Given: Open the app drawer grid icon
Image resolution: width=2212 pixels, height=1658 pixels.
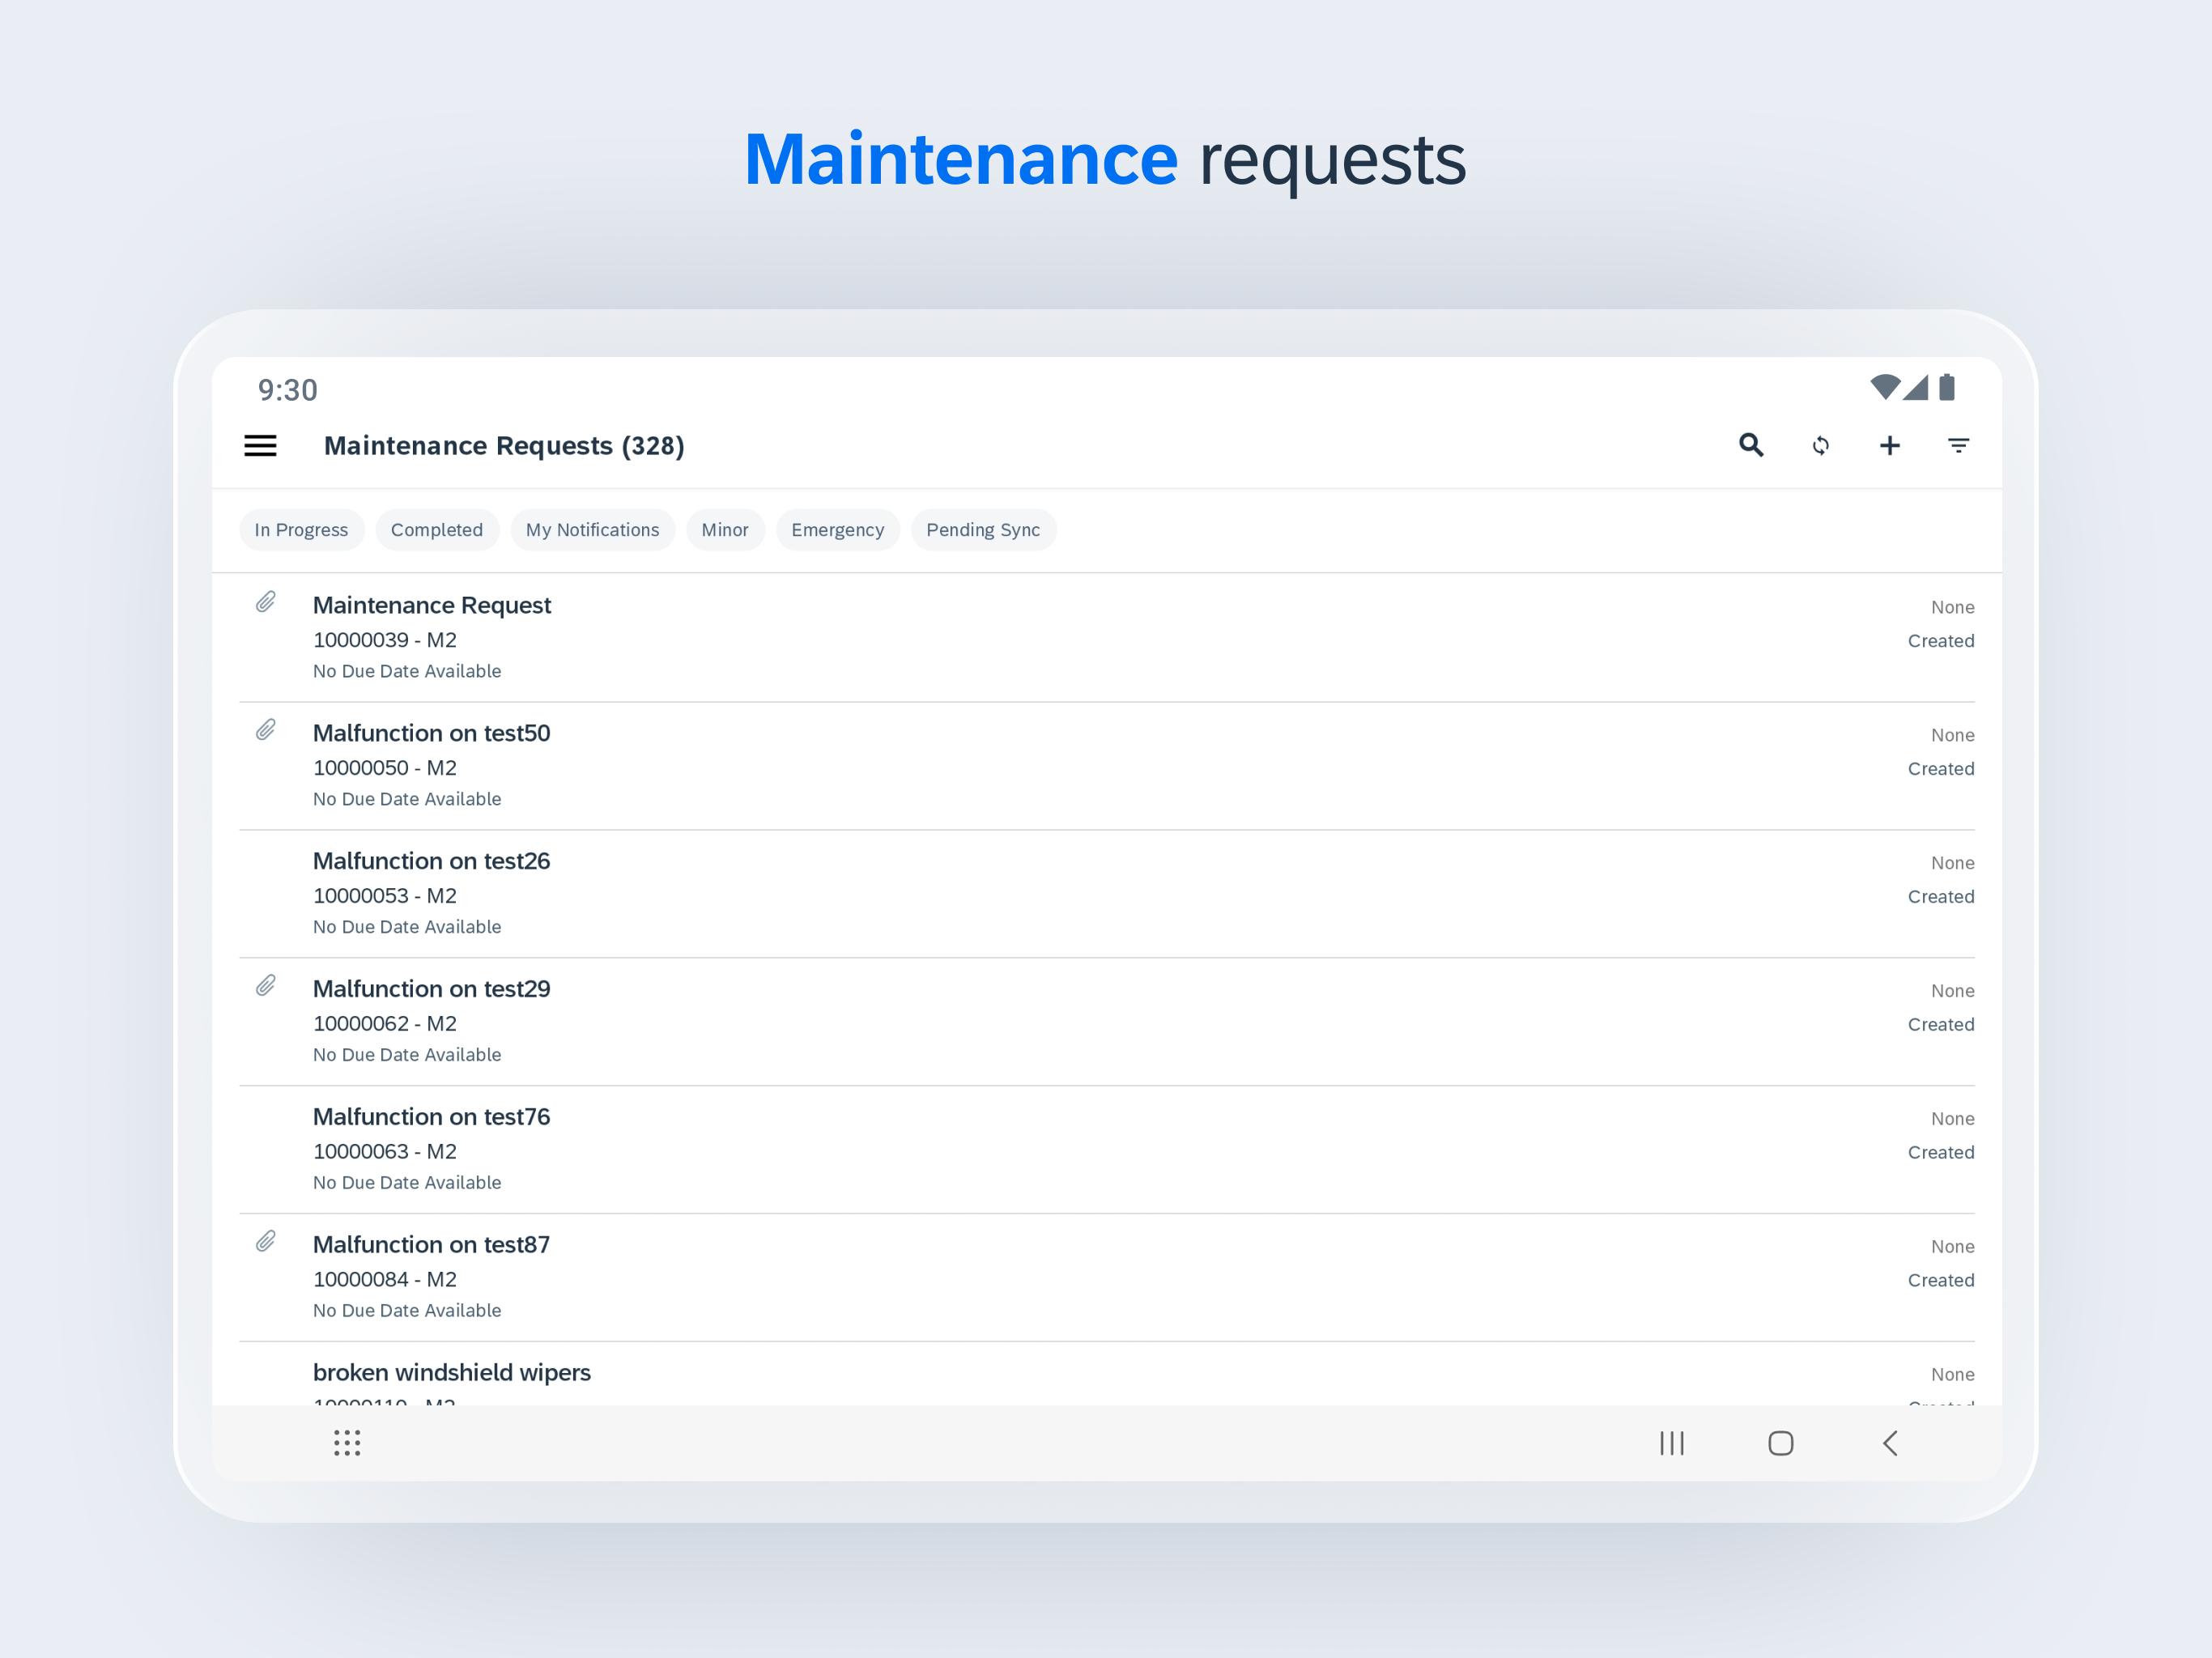Looking at the screenshot, I should [347, 1442].
